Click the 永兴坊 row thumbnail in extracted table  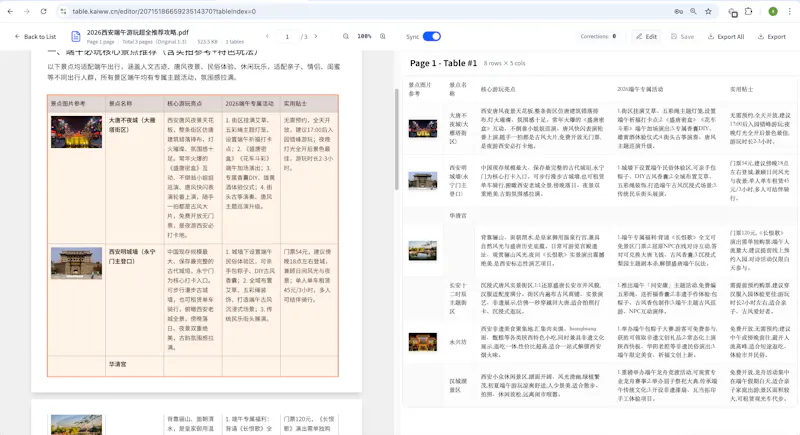422,342
